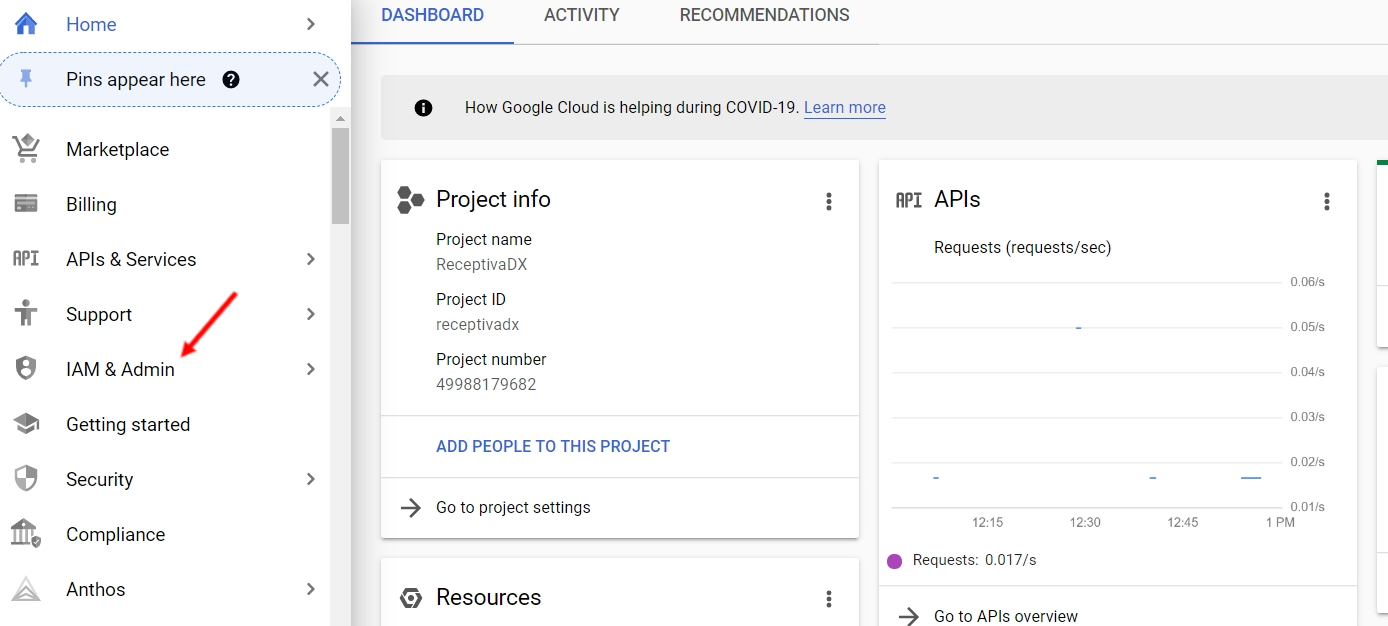
Task: Click the Home house icon
Action: pos(26,24)
